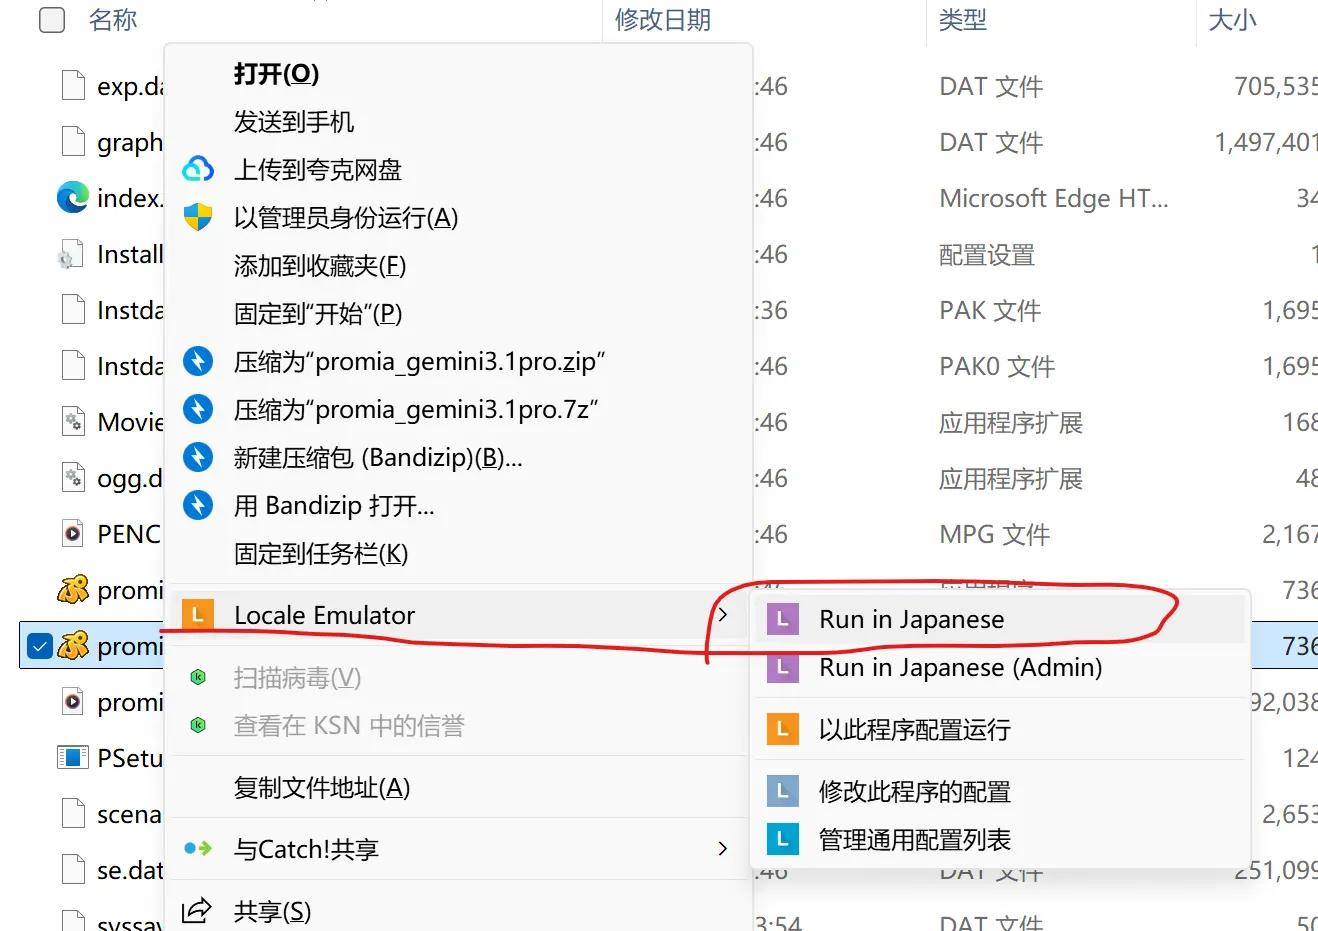Screen dimensions: 1318x931
Task: Click the shield icon for 以管理员身份运行(A)
Action: [x=198, y=217]
